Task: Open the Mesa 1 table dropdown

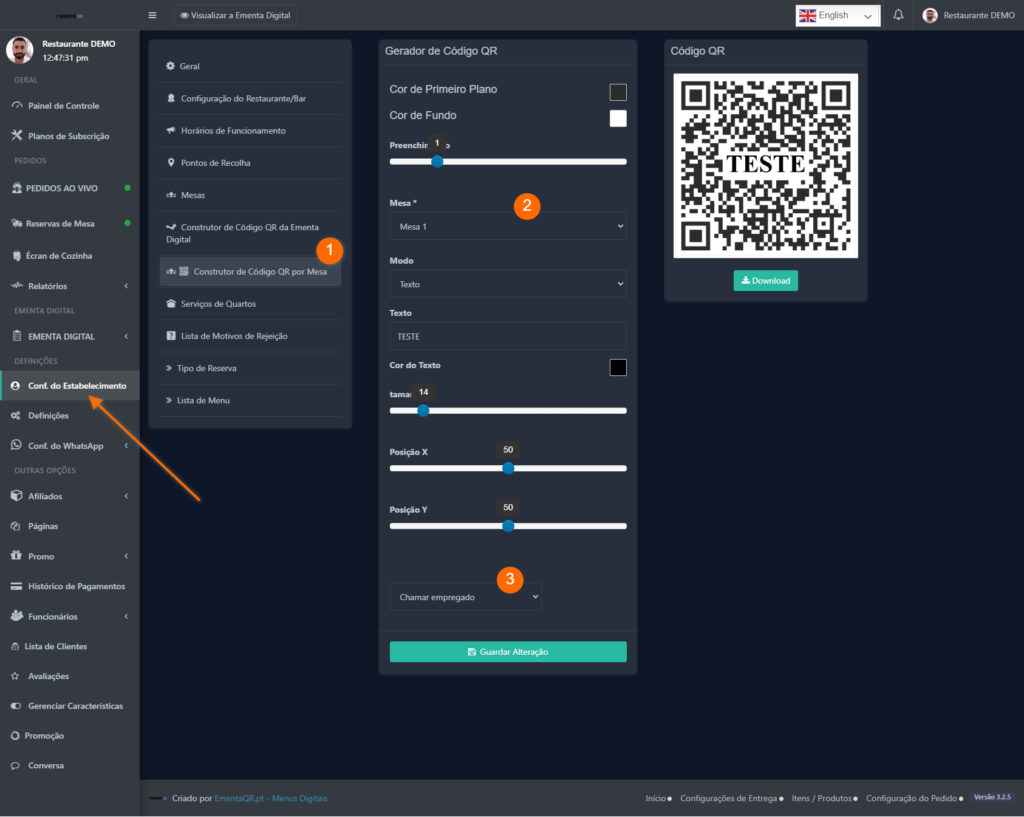Action: (x=507, y=226)
